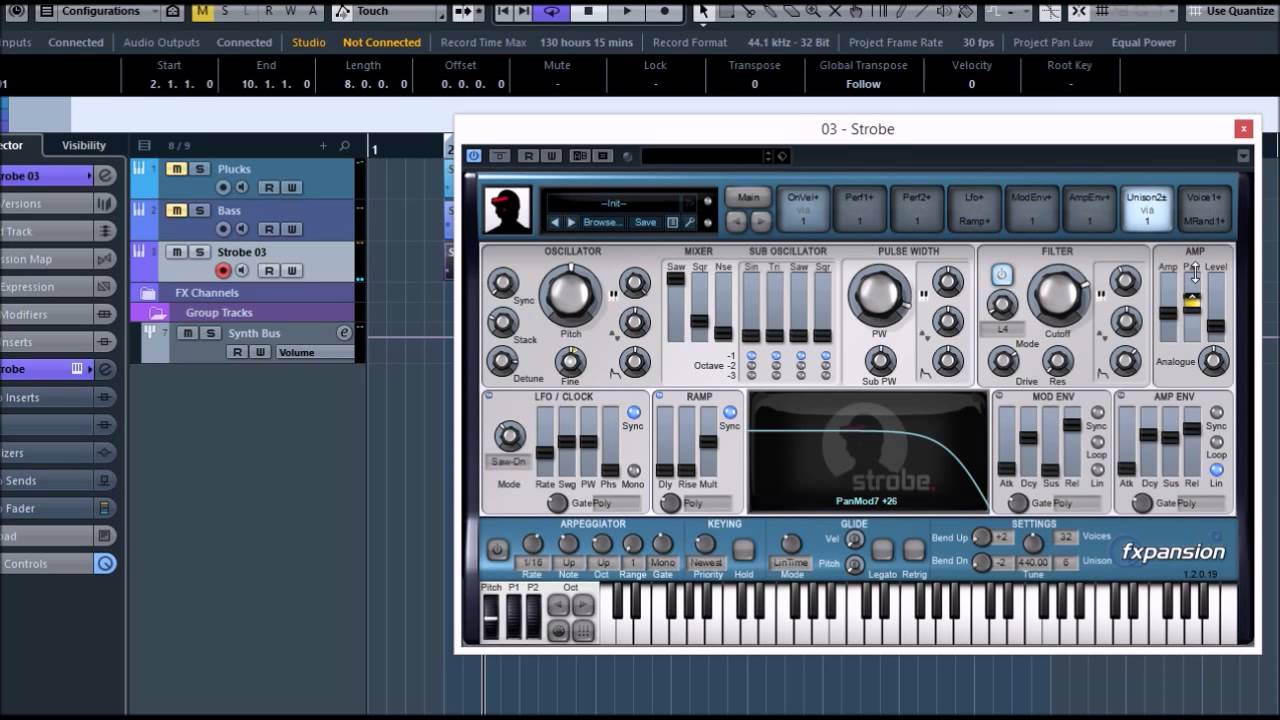1280x720 pixels.
Task: Toggle Mod Env Loop button
Action: (1097, 441)
